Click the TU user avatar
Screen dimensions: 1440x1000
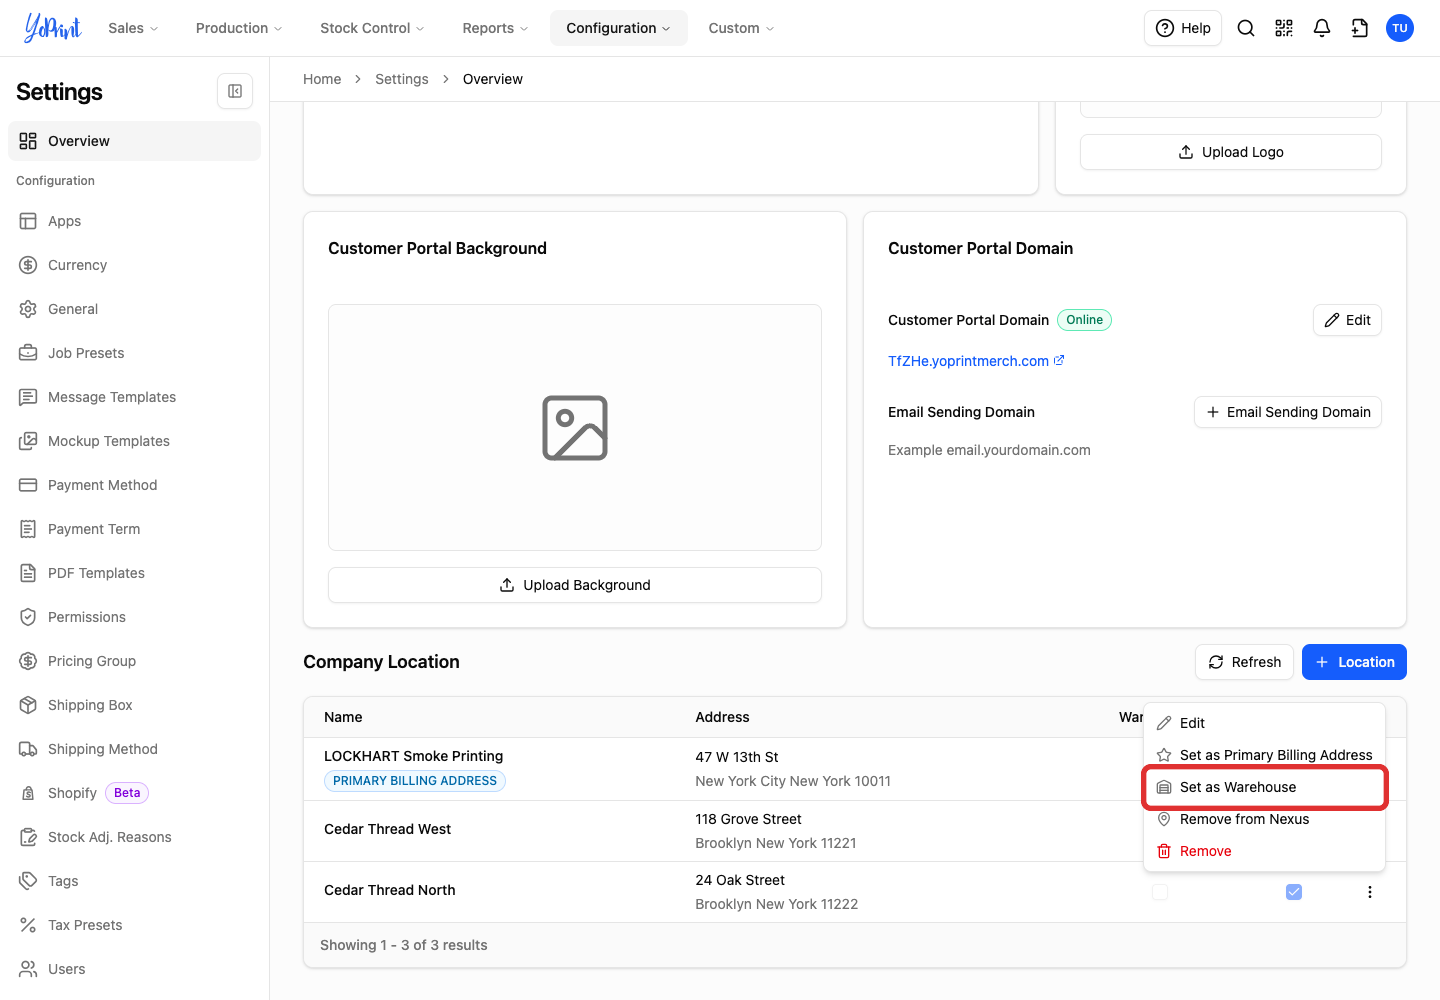(1400, 28)
